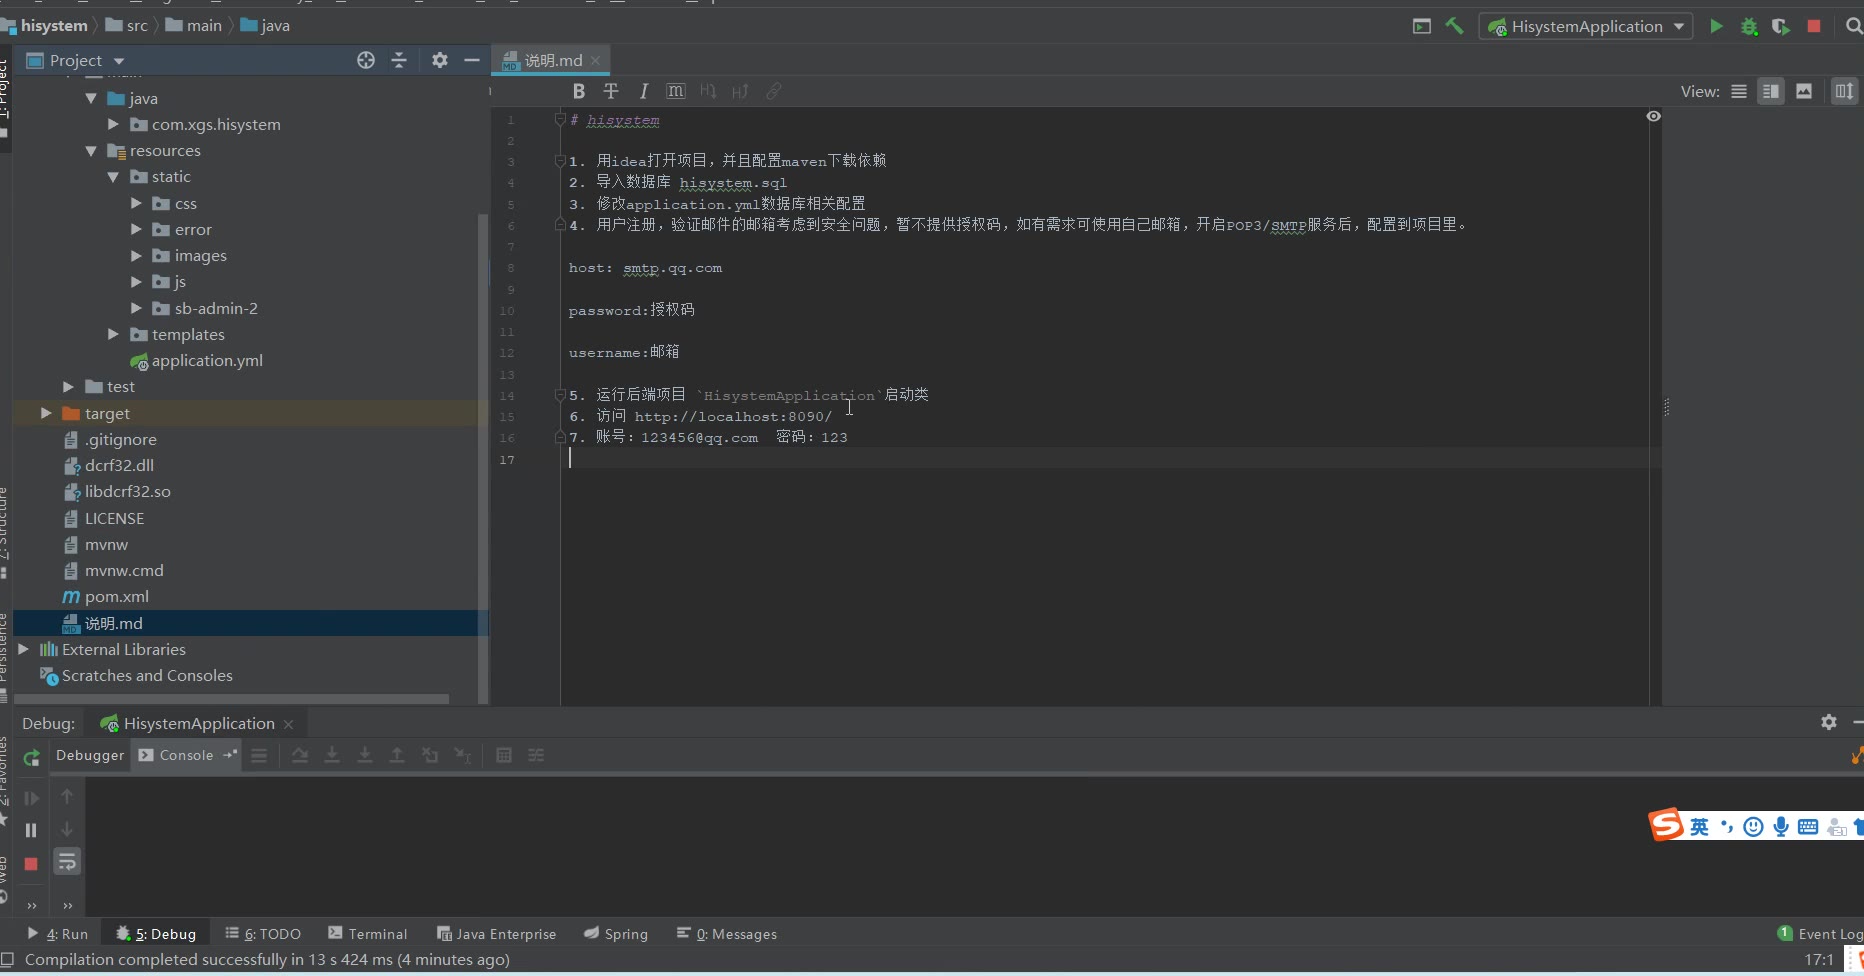The width and height of the screenshot is (1864, 976).
Task: Switch to the Debugger tab
Action: coord(90,755)
